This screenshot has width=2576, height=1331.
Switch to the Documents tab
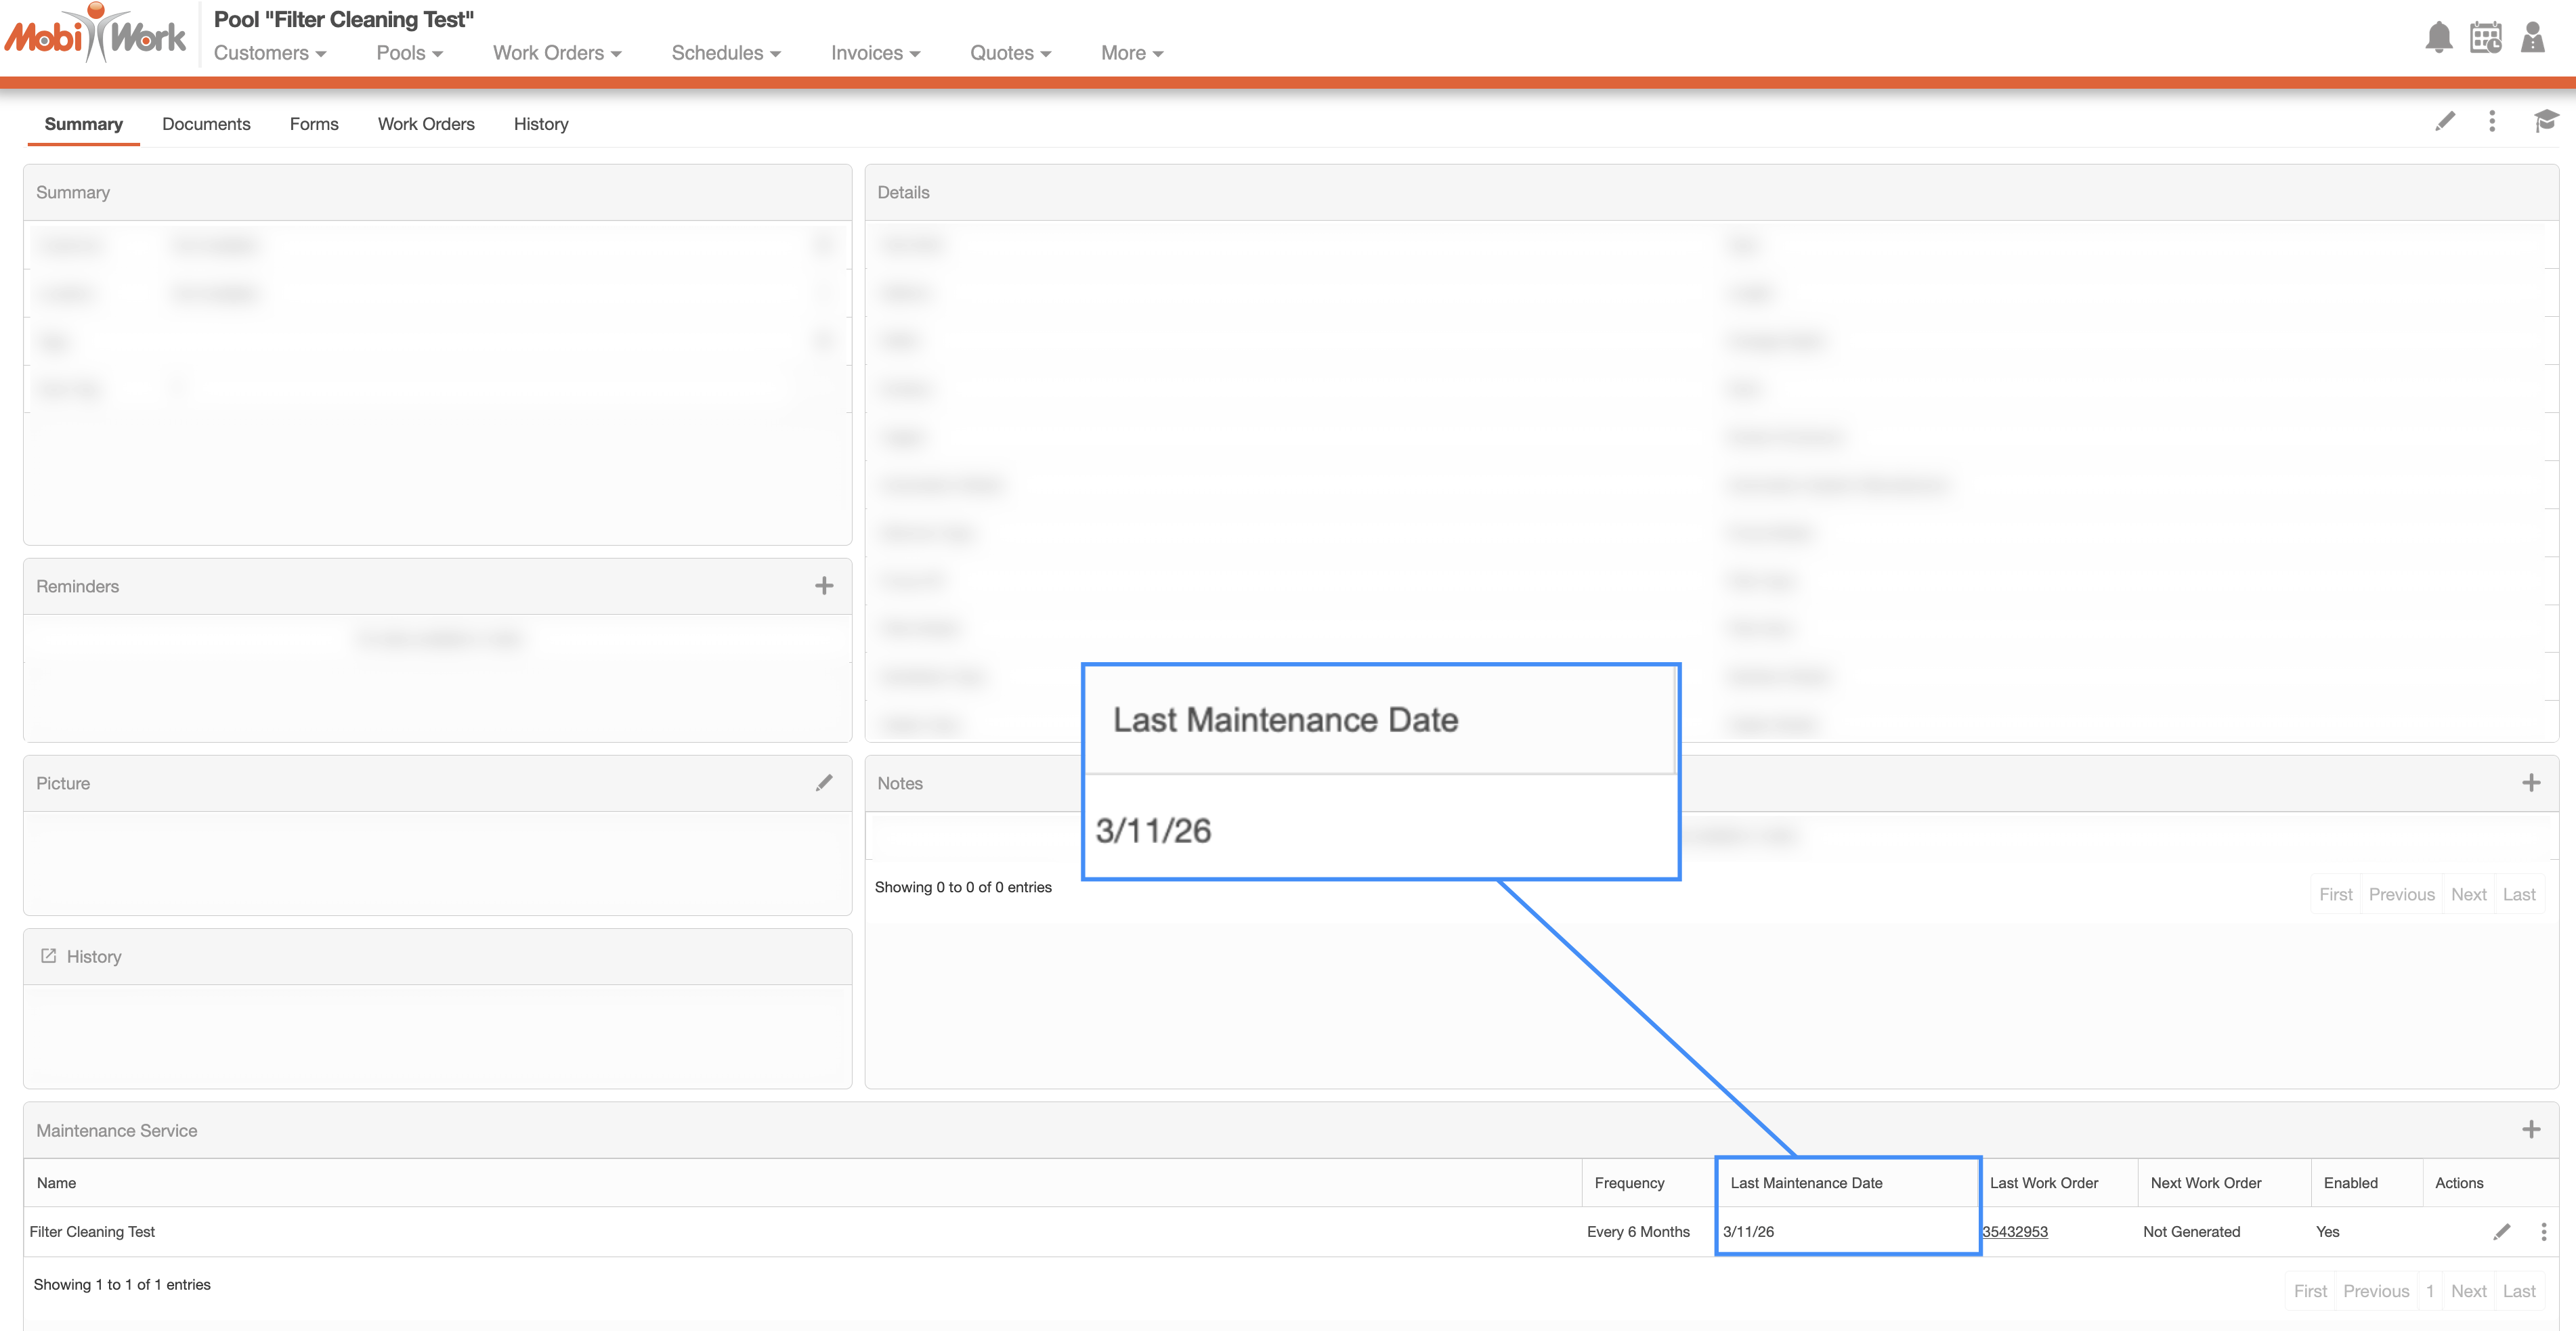tap(206, 124)
